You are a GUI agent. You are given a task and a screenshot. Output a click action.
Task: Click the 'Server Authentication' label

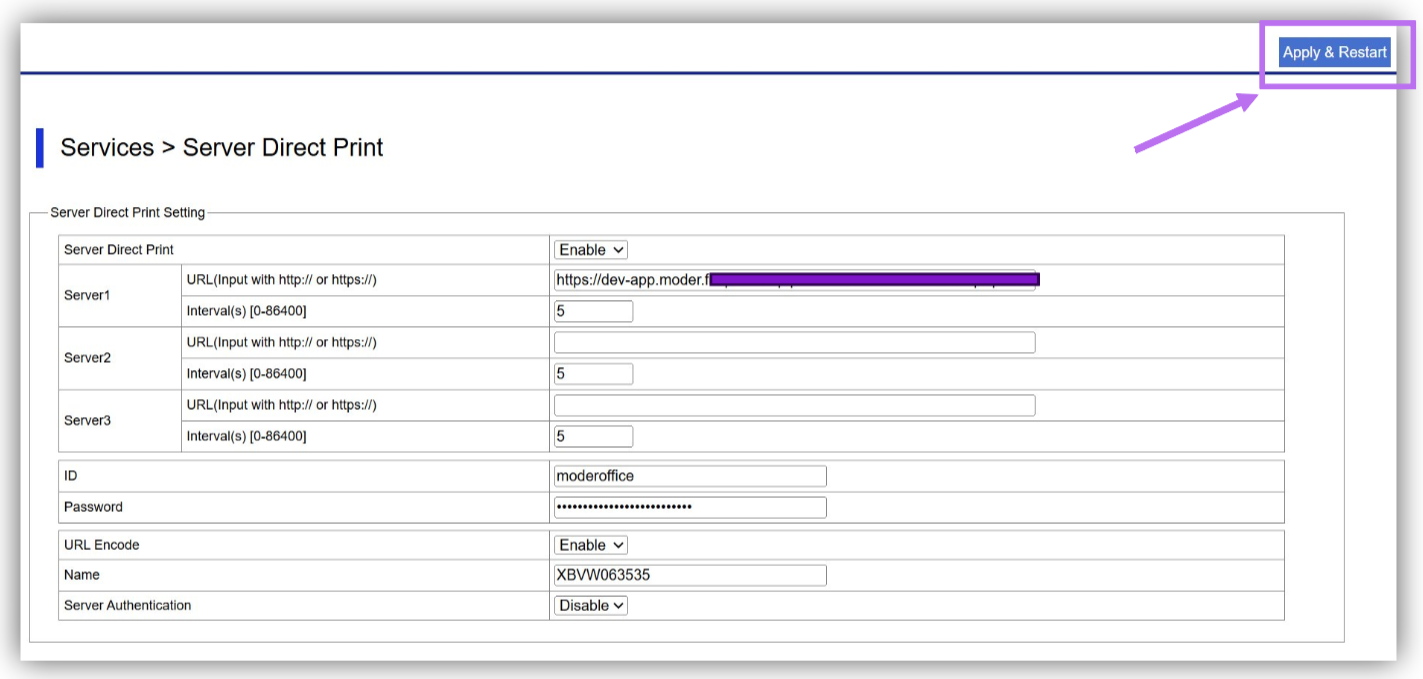[127, 605]
